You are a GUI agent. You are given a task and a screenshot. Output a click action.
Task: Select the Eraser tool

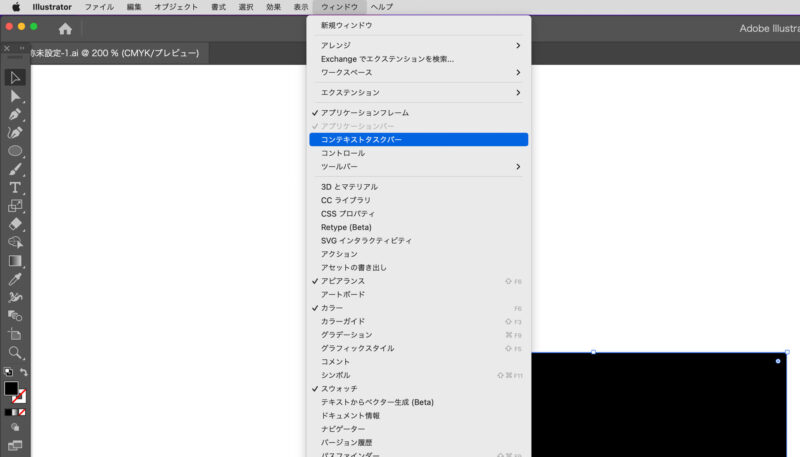[16, 224]
